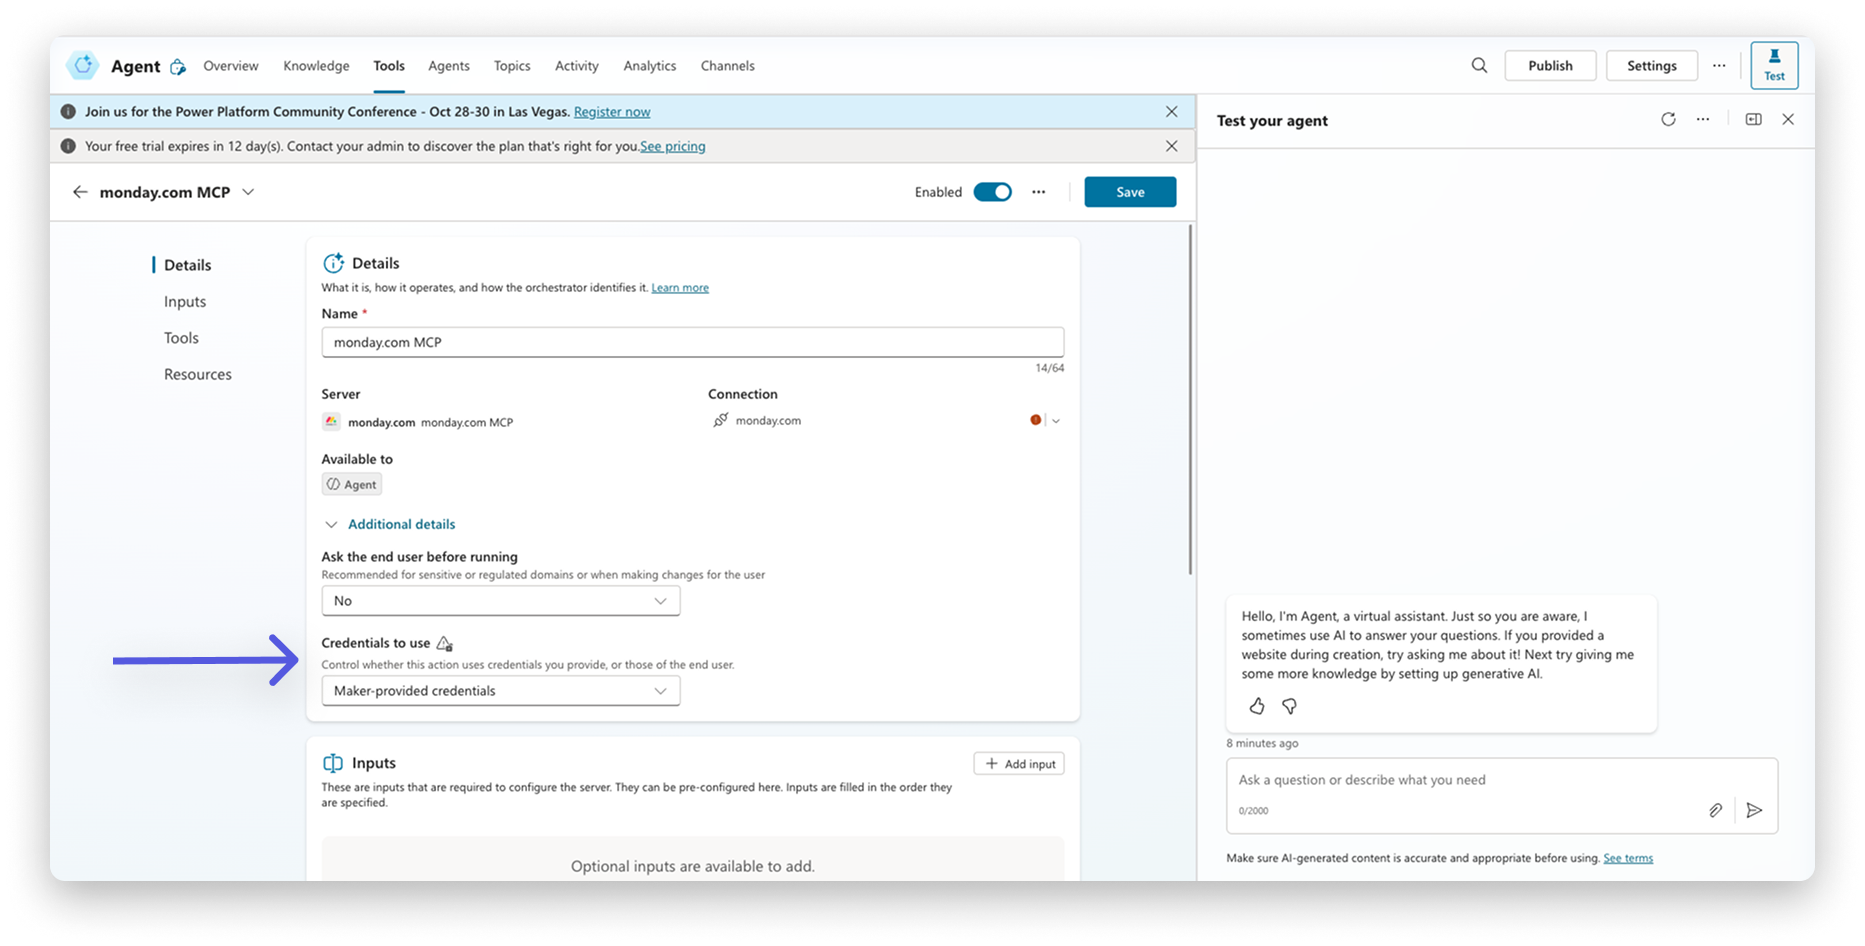This screenshot has height=946, width=1865.
Task: Open the See pricing link
Action: click(x=673, y=146)
